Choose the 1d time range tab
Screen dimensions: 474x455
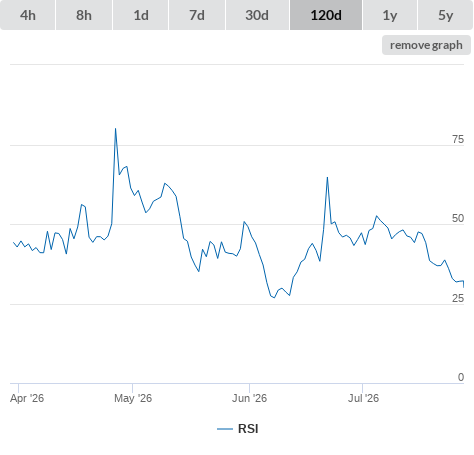tap(141, 15)
